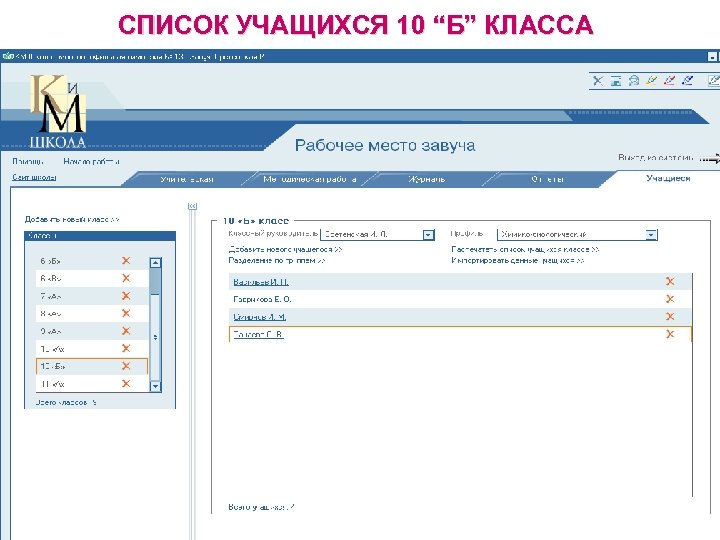Open the Журналы tab
Viewport: 720px width, 540px height.
click(427, 179)
